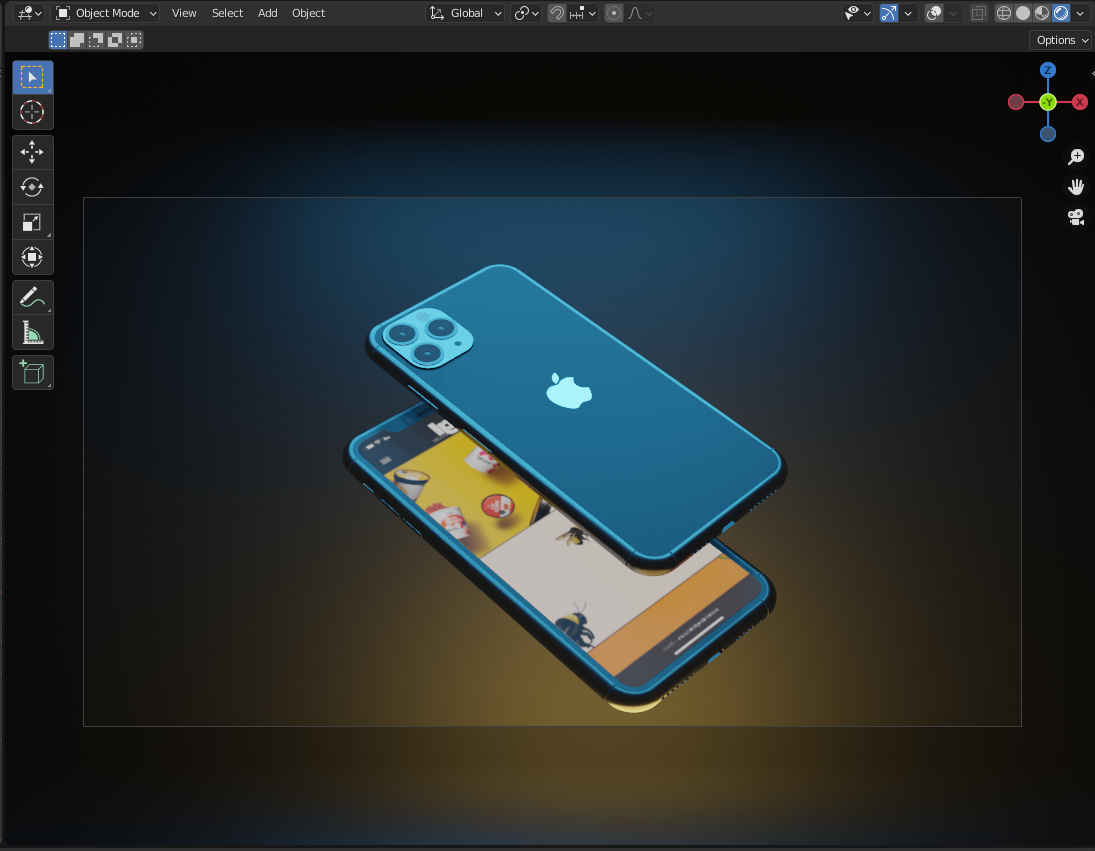
Task: Toggle X-ray mode
Action: click(x=979, y=13)
